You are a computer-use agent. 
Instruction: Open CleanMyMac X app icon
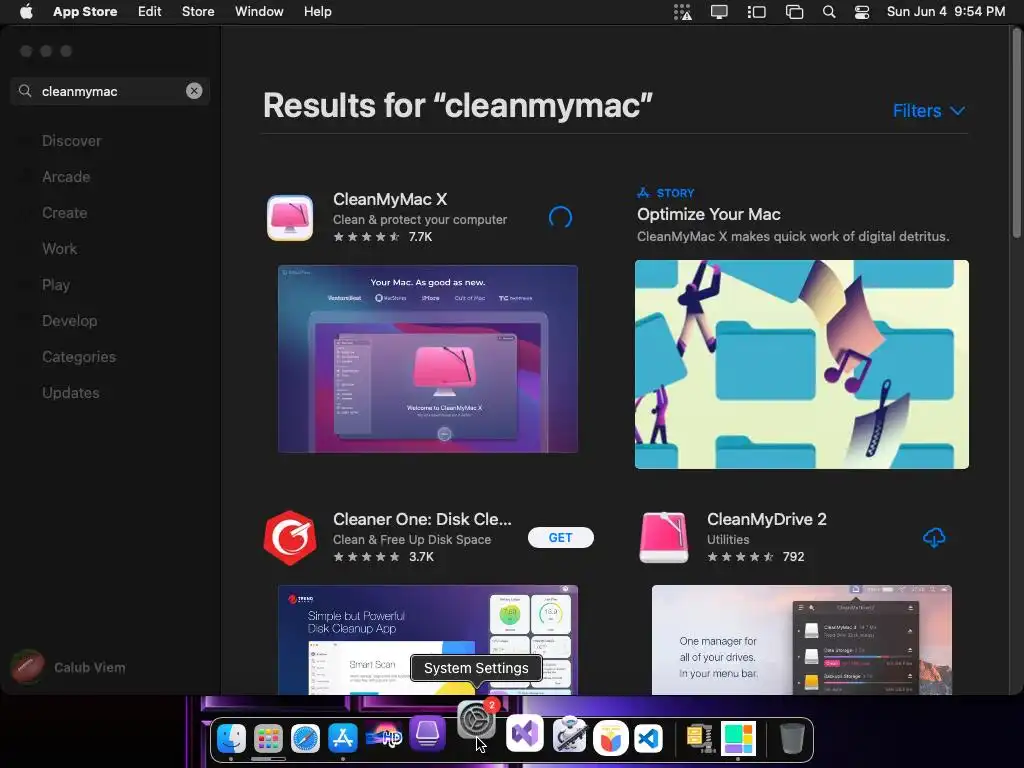click(290, 217)
